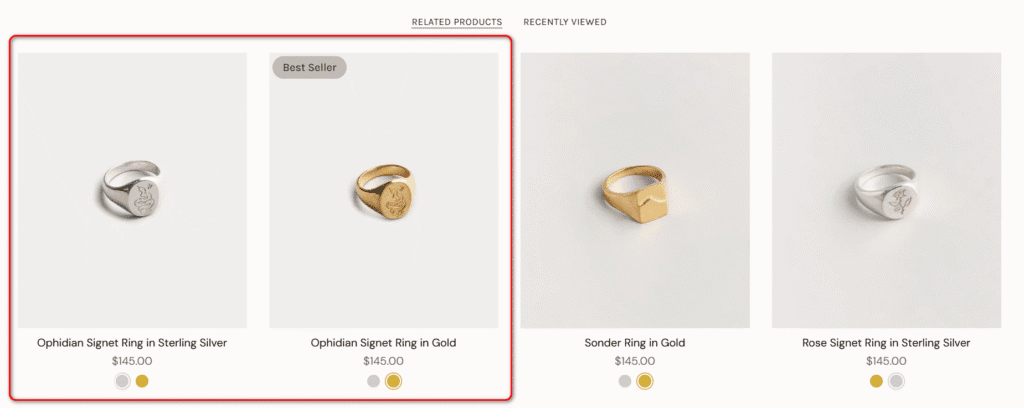View the Rose Signet Ring photo

coord(886,190)
